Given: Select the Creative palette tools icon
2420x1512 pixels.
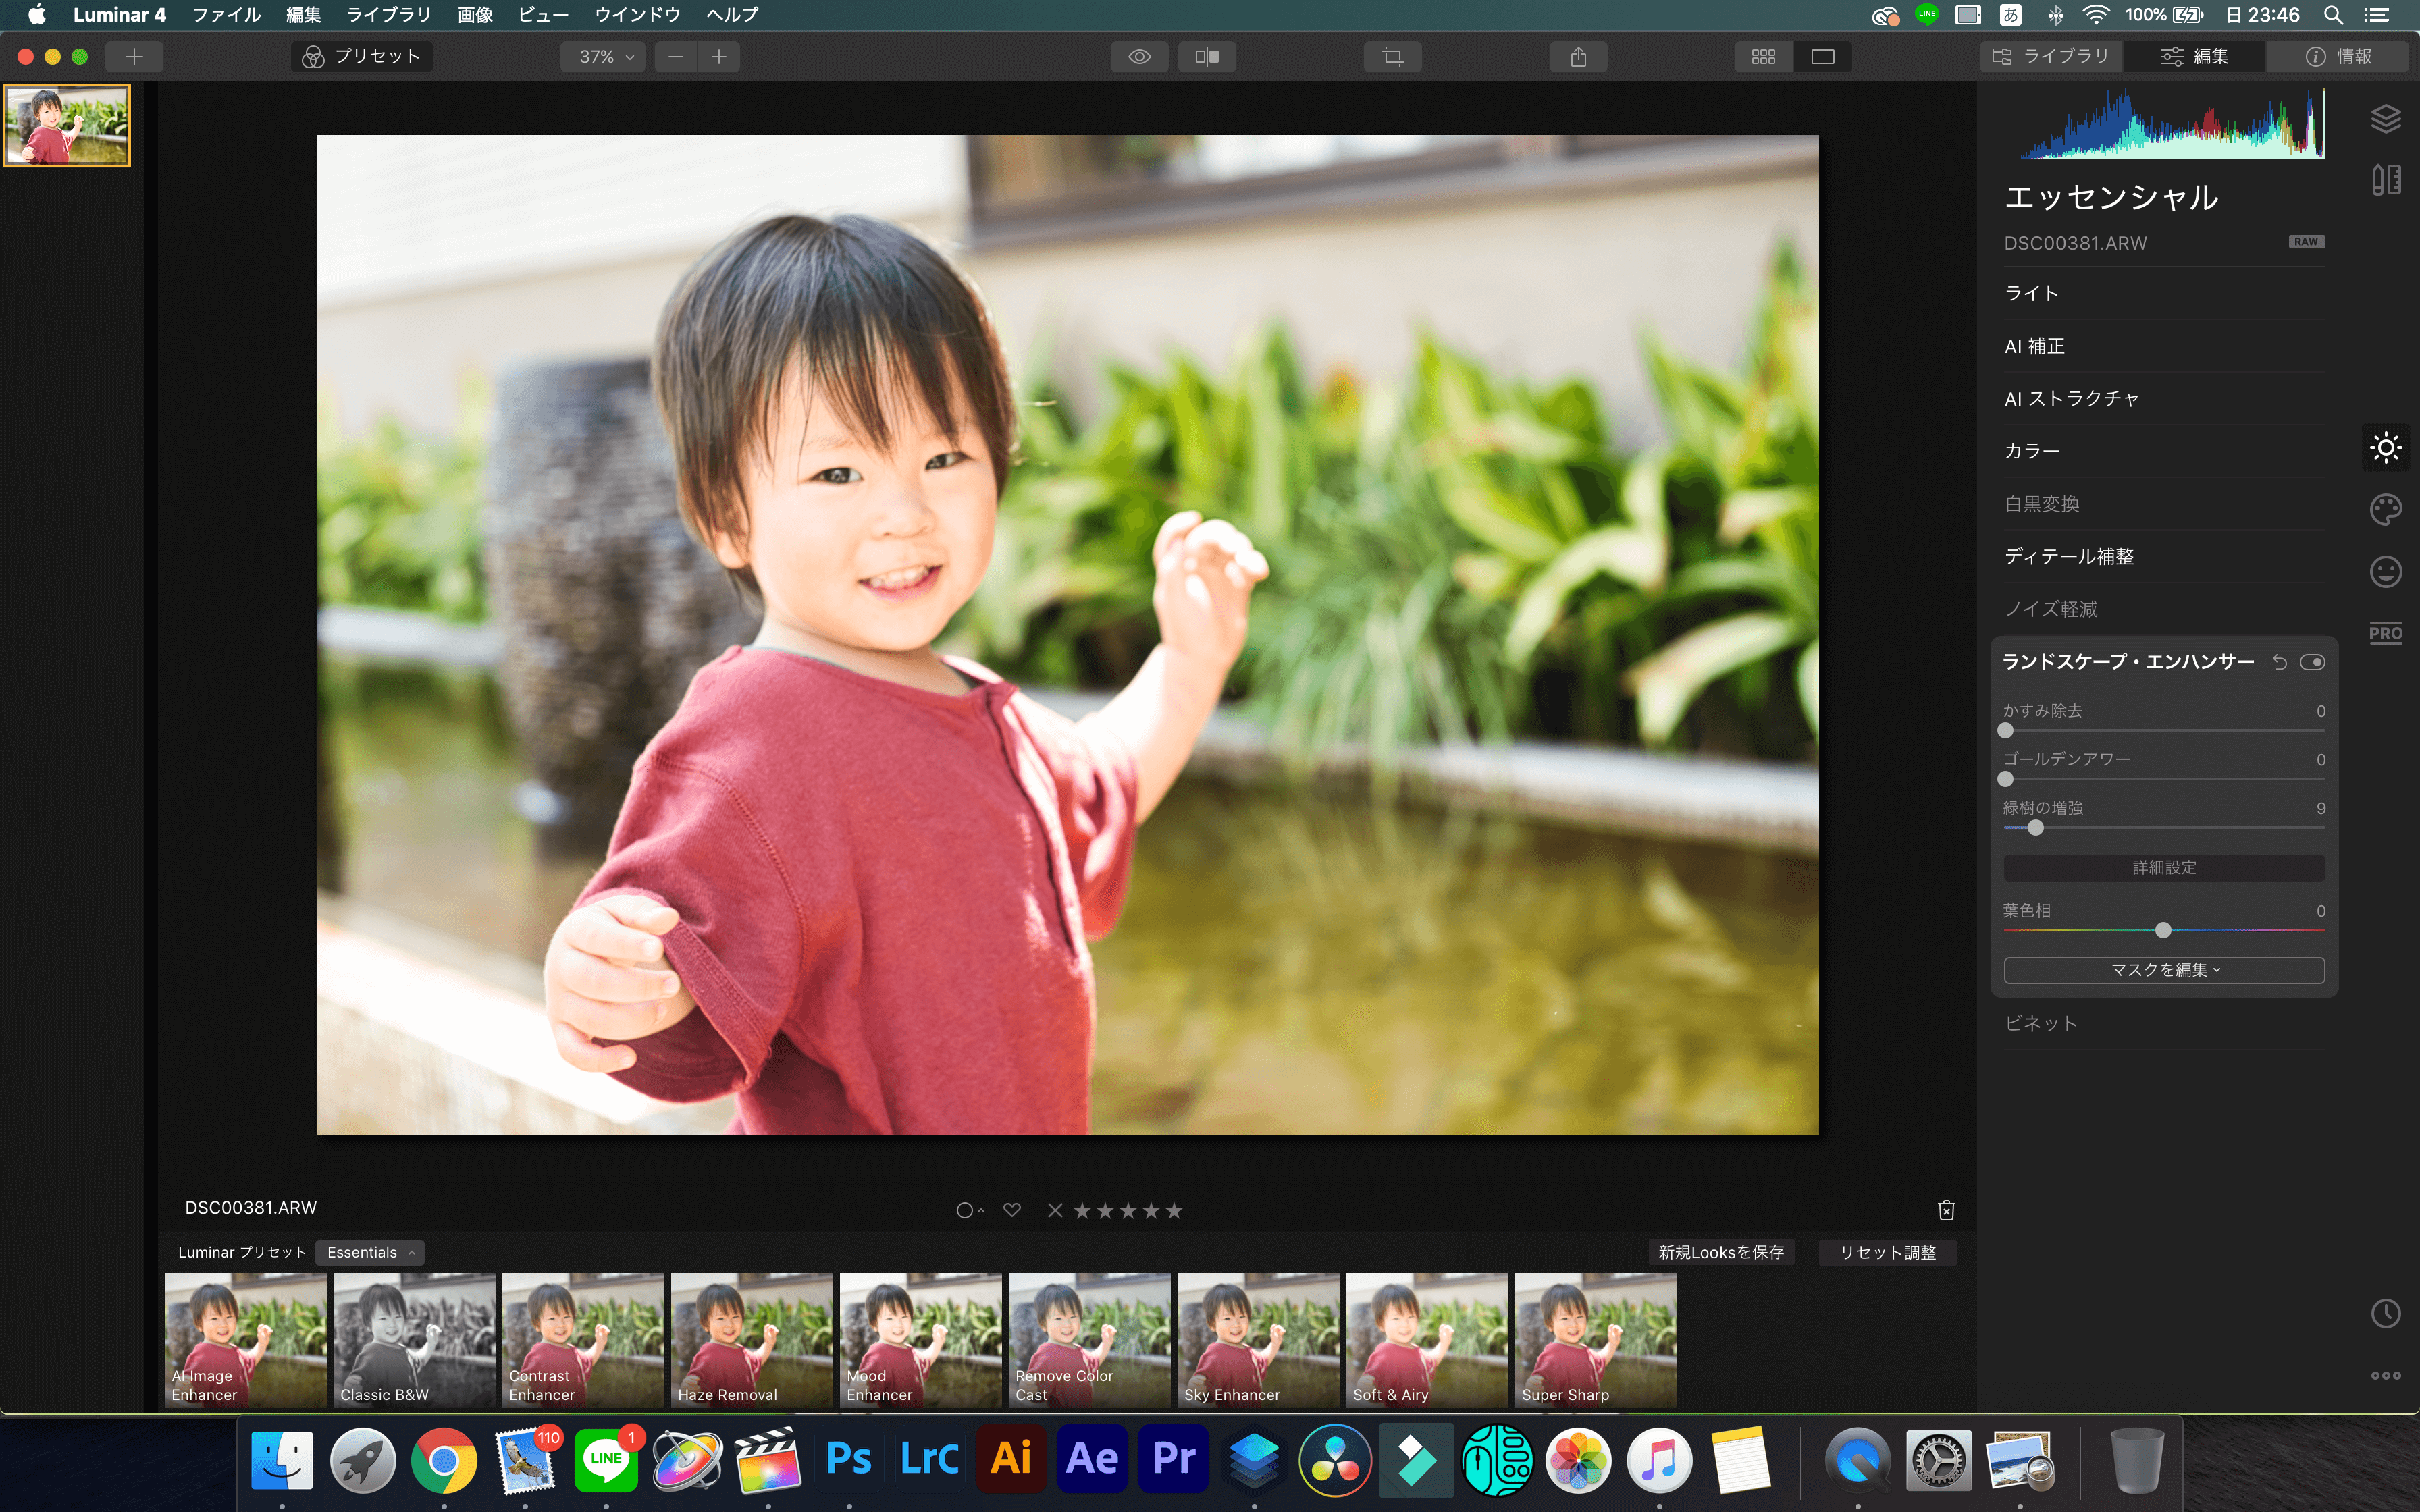Looking at the screenshot, I should 2385,509.
